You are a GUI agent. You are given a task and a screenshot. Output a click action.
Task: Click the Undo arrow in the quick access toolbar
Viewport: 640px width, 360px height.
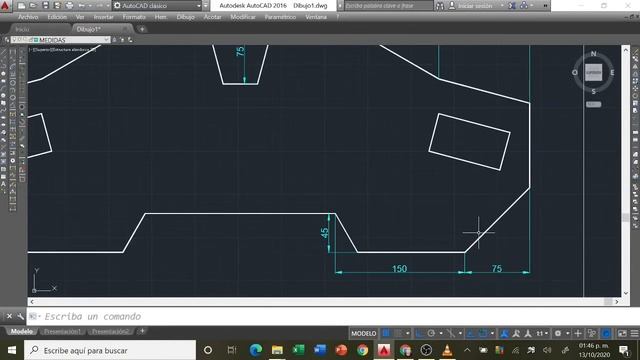[82, 6]
